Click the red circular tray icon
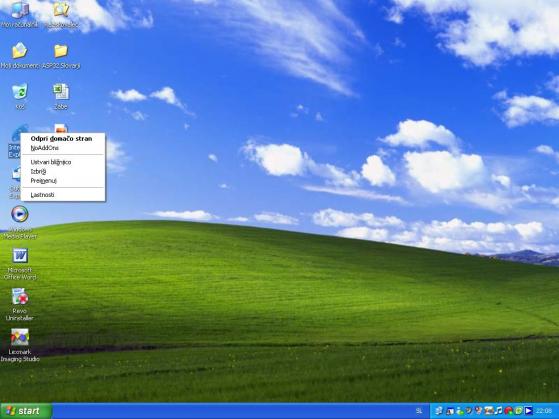559x419 pixels. 509,411
